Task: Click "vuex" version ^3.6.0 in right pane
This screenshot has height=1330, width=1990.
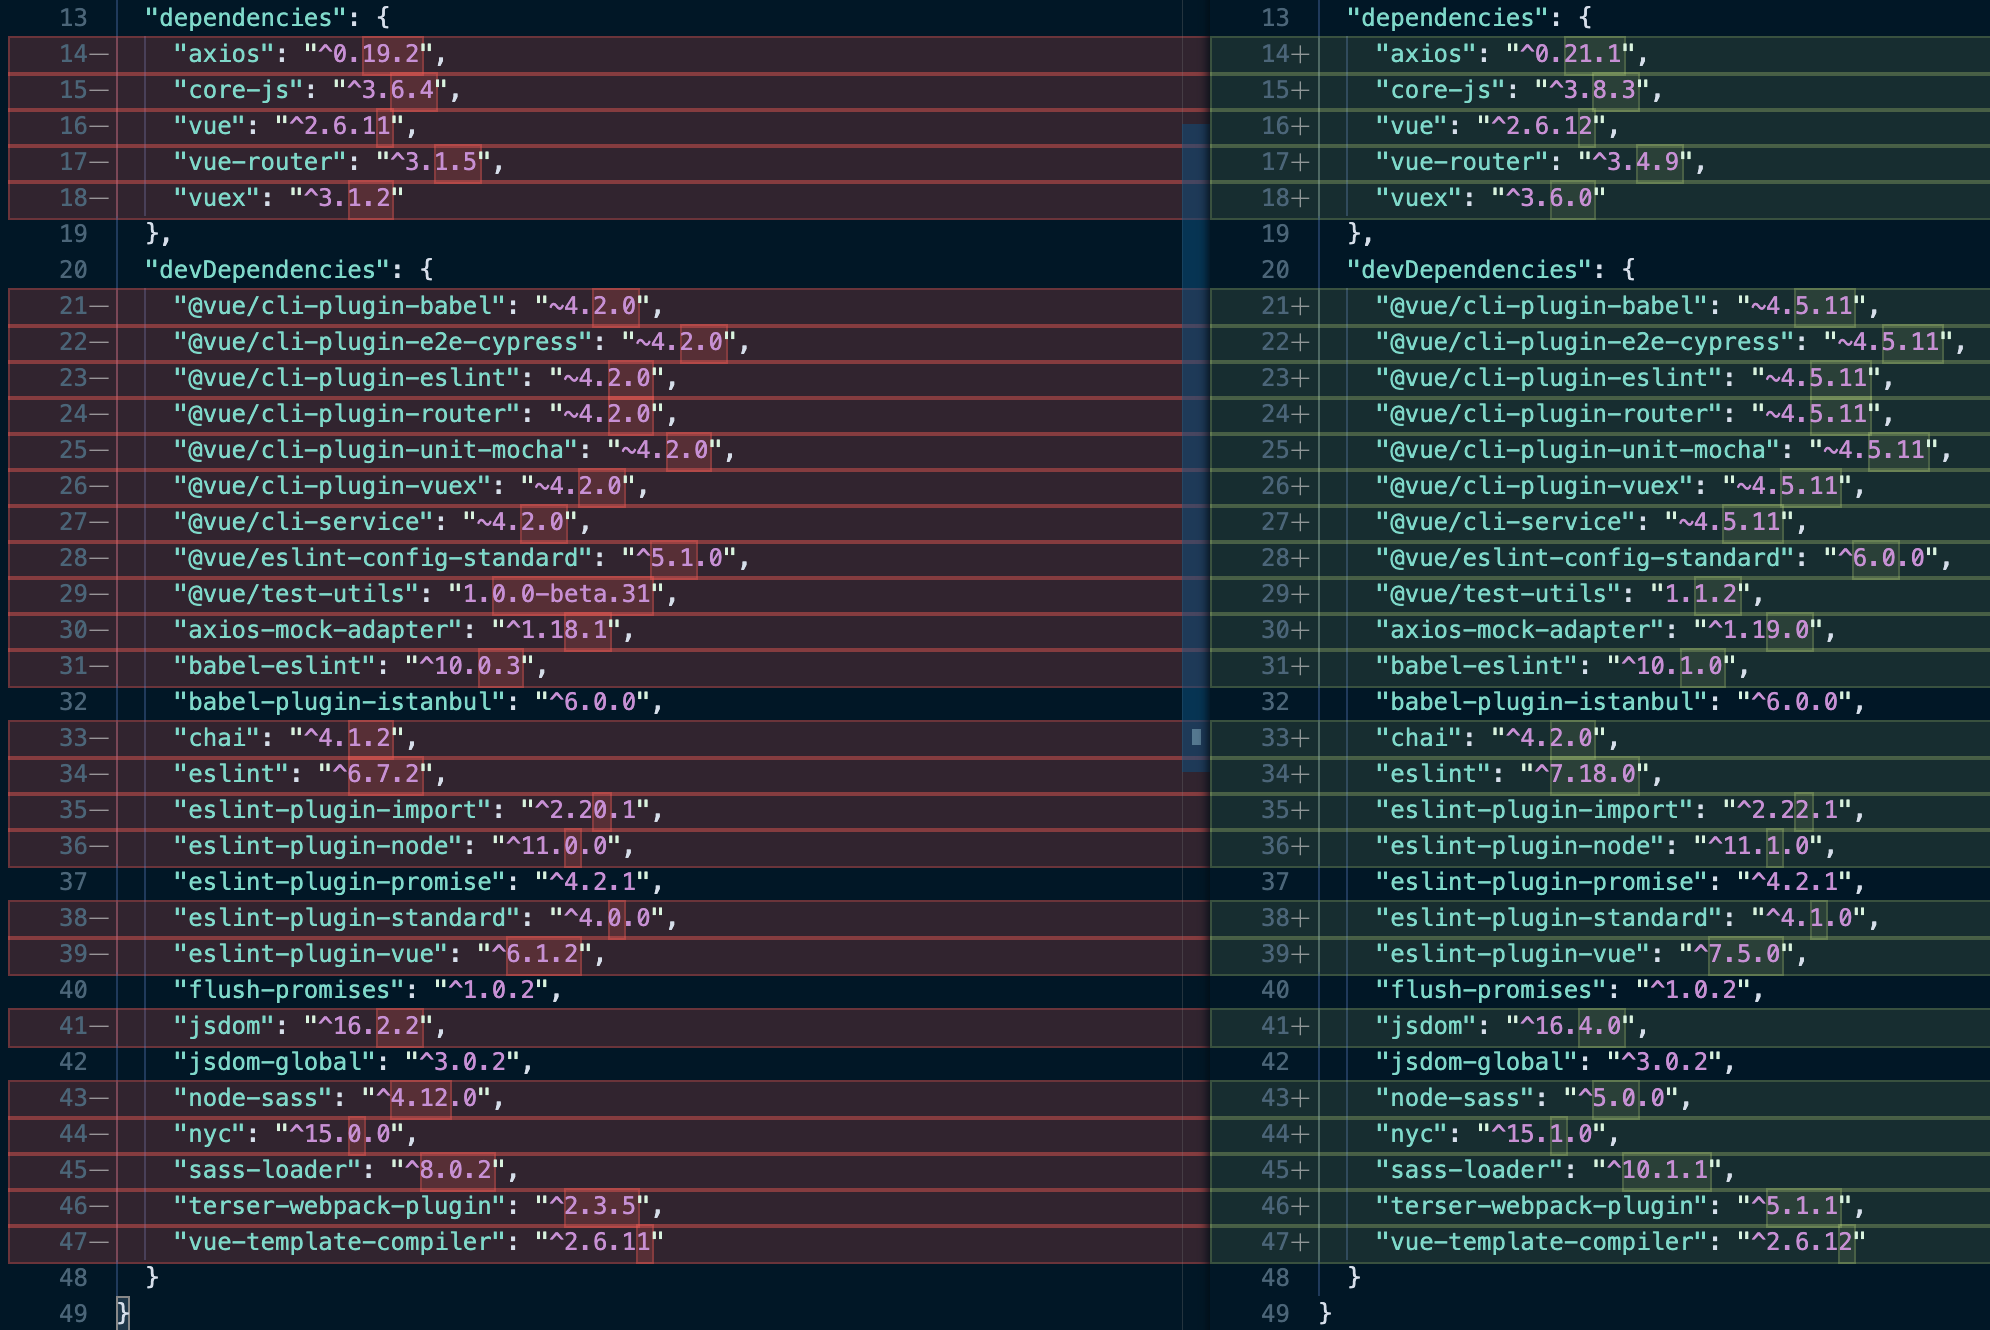Action: 1548,198
